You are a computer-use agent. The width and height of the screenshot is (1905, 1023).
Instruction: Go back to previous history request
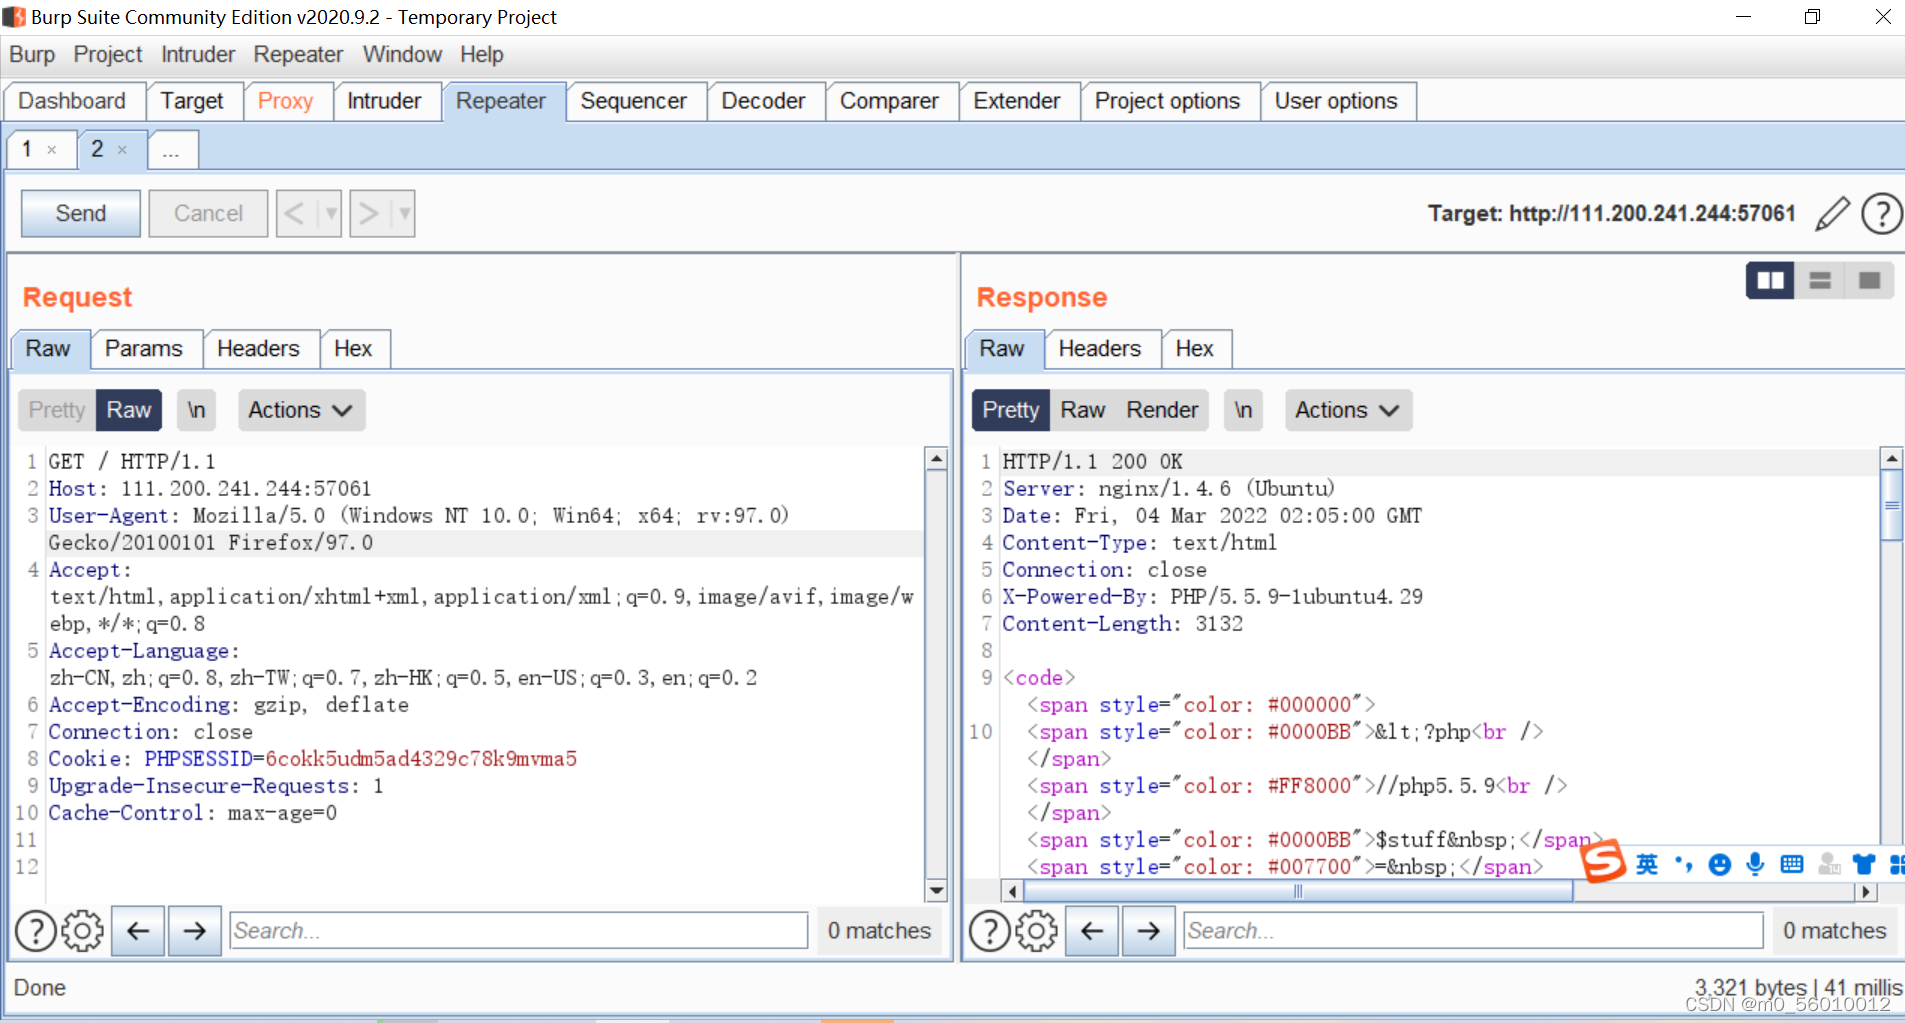point(295,213)
